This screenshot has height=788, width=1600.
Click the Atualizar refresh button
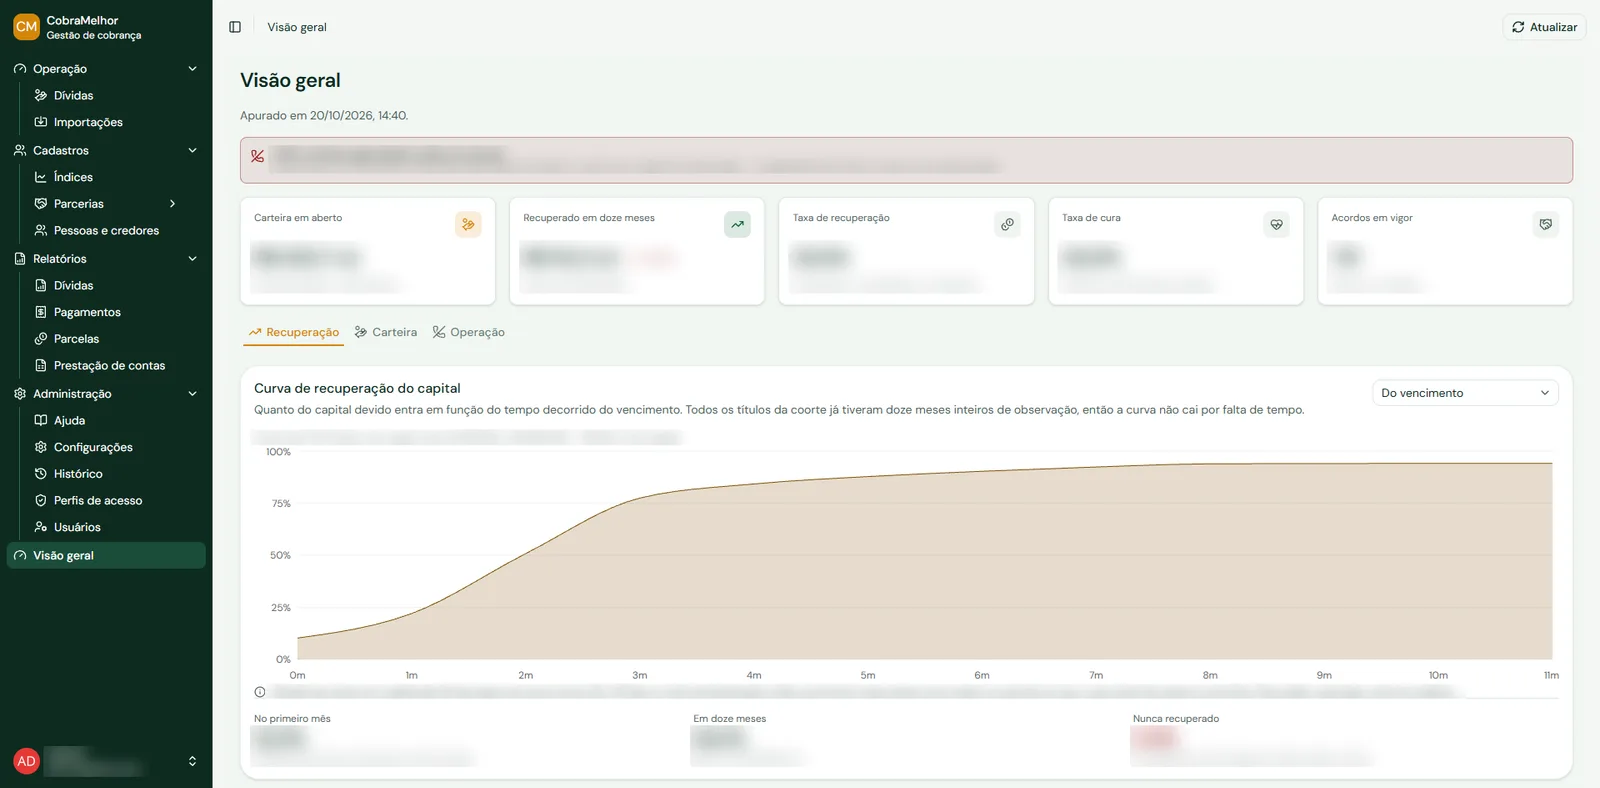(1544, 27)
